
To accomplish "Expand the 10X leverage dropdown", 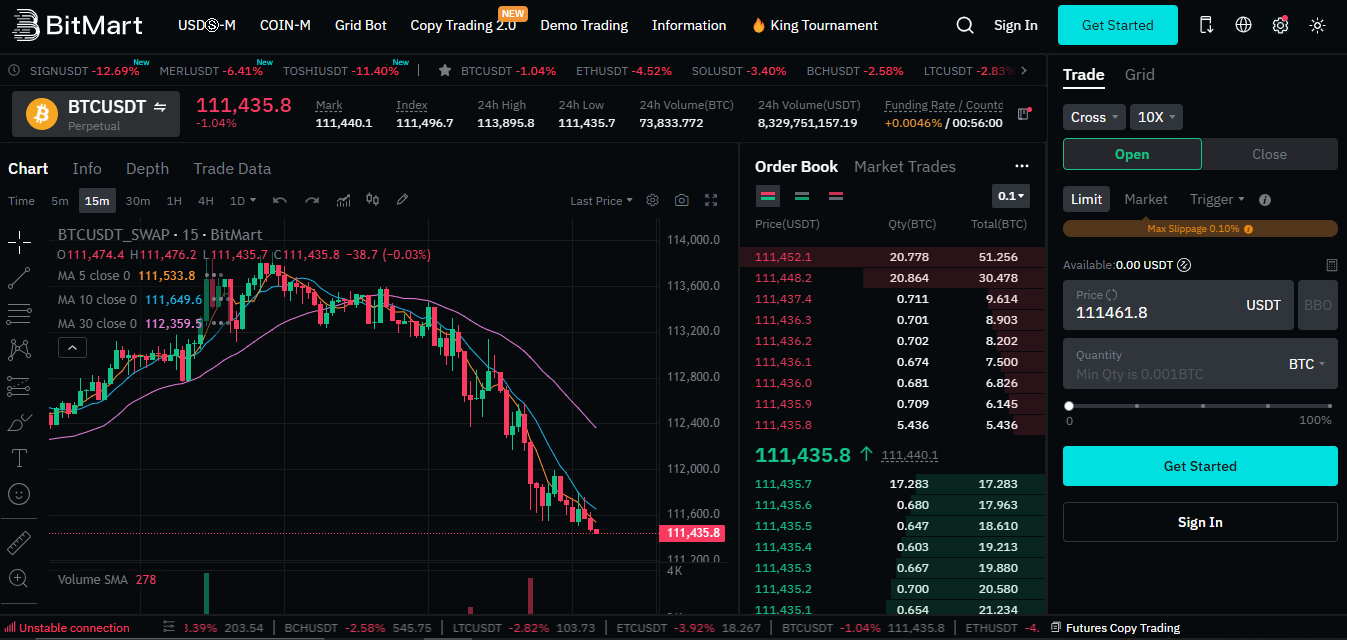I will [x=1156, y=117].
